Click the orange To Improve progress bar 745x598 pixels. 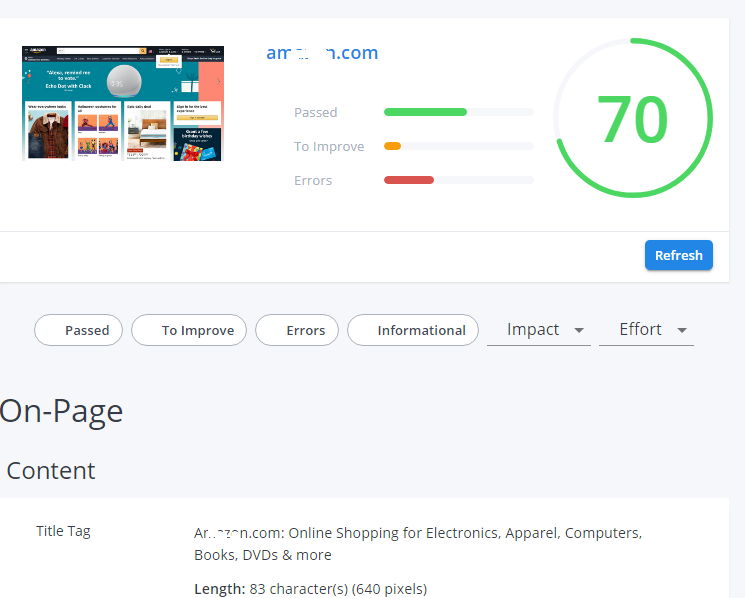pos(459,146)
